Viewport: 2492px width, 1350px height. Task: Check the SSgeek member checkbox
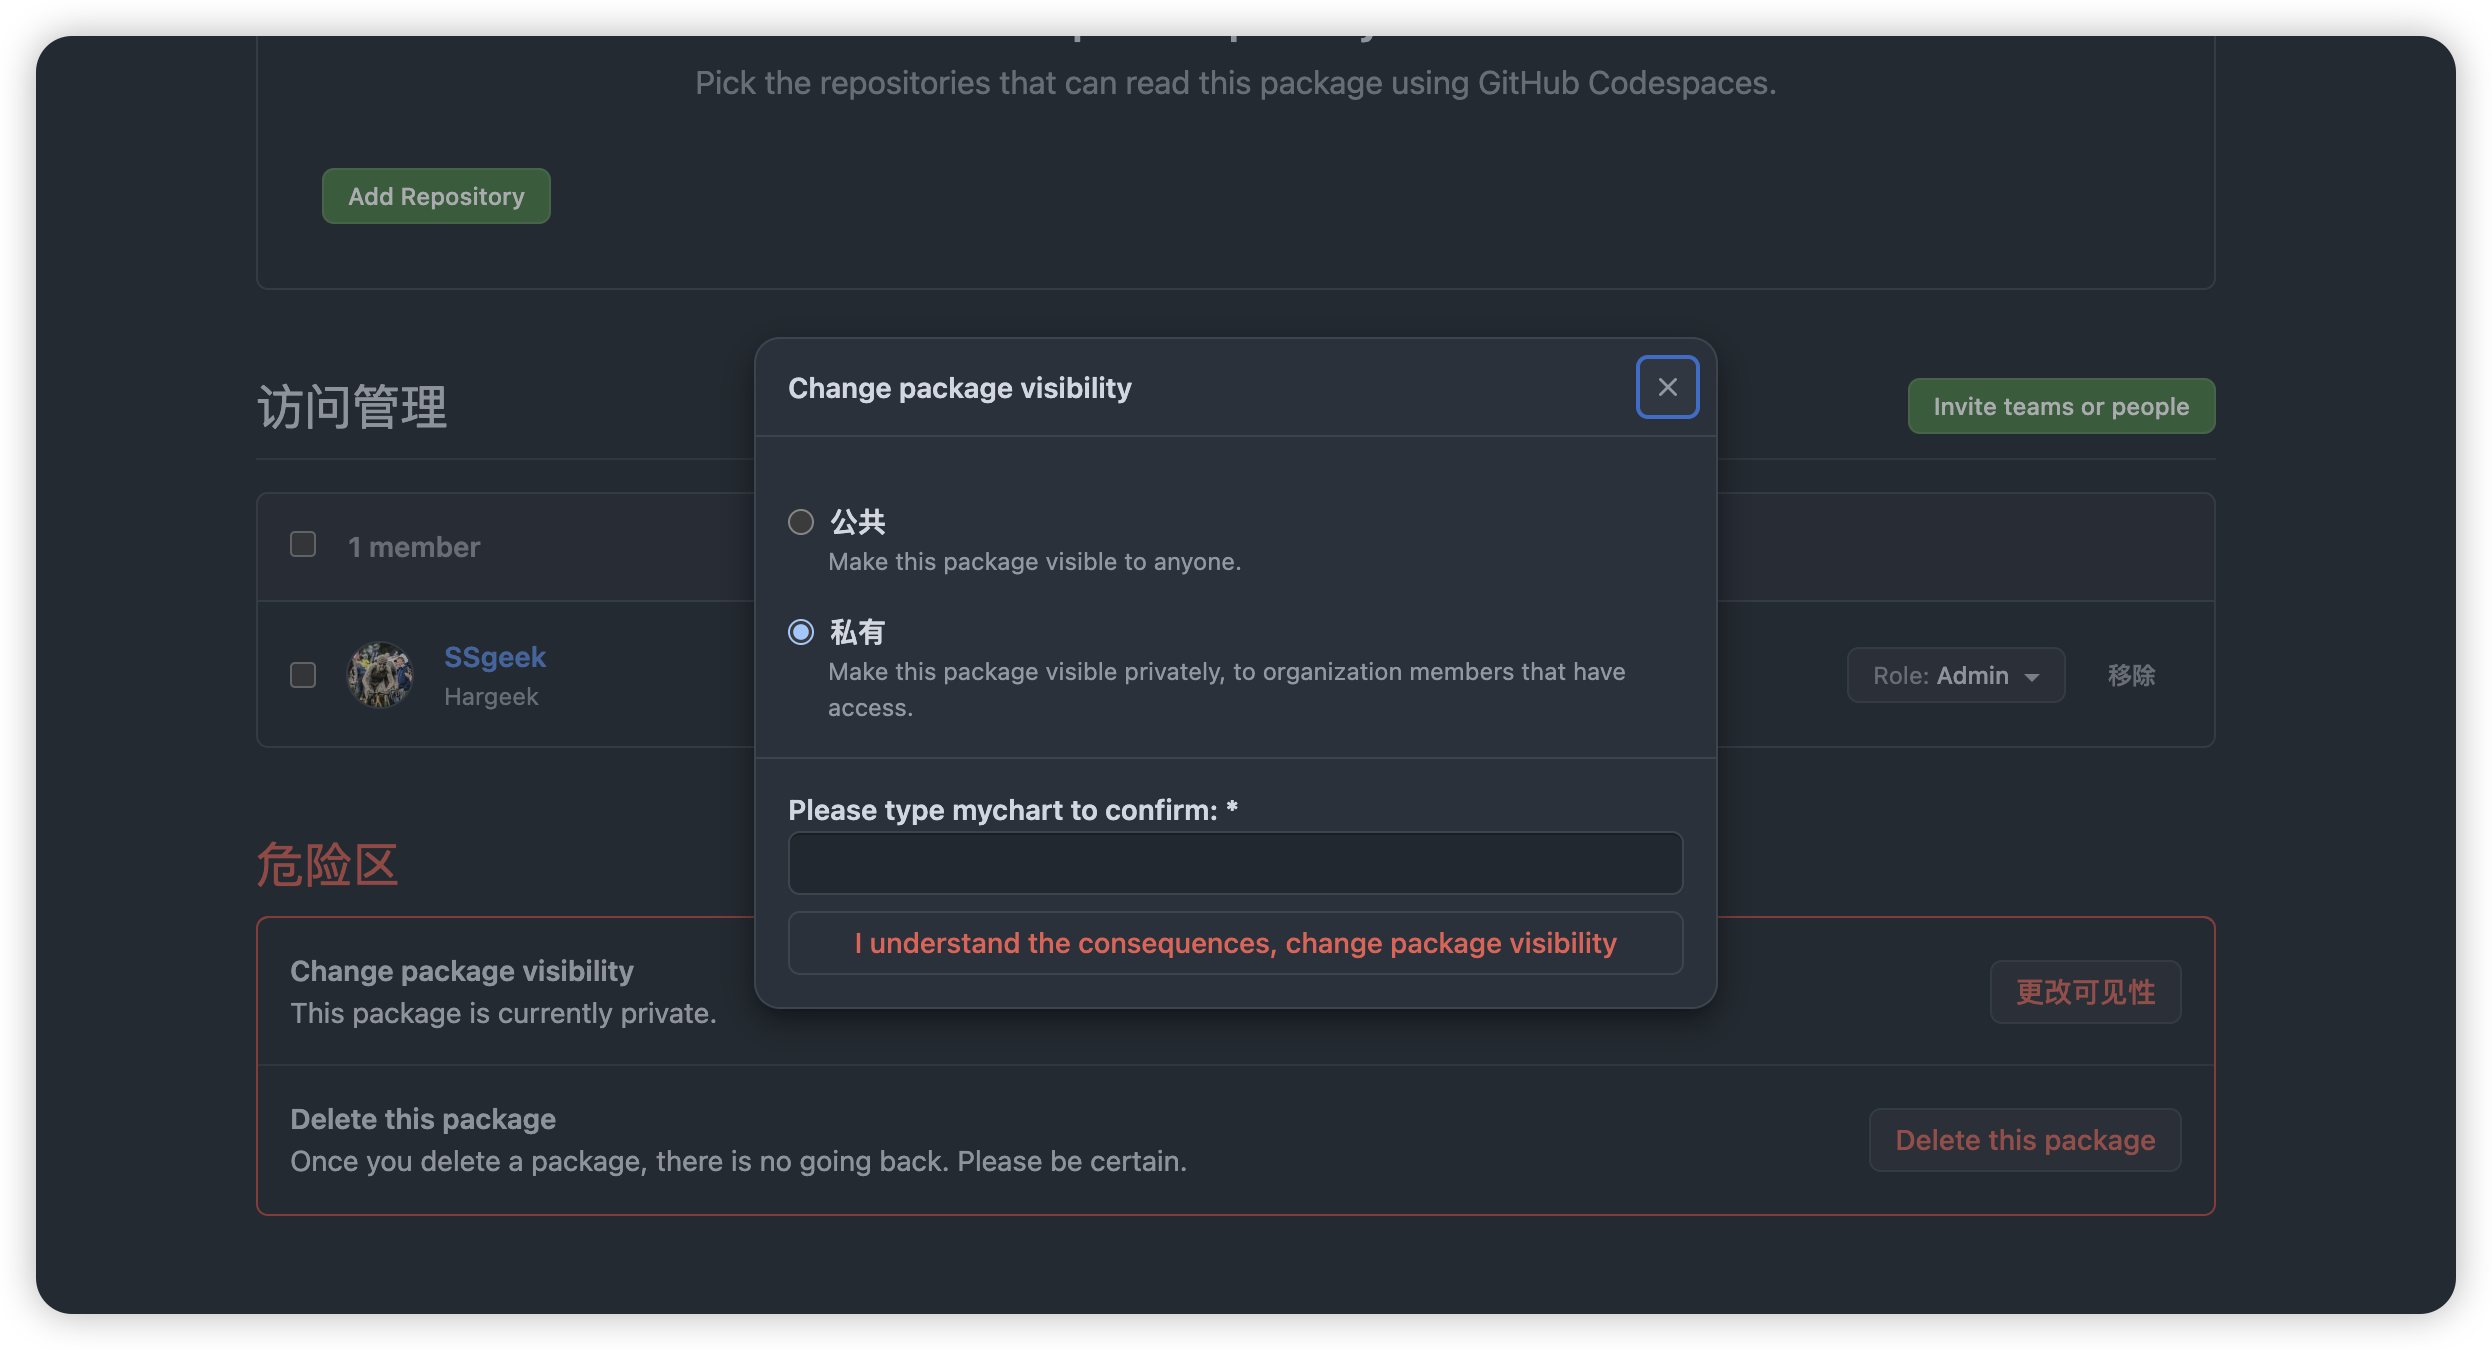[x=303, y=675]
